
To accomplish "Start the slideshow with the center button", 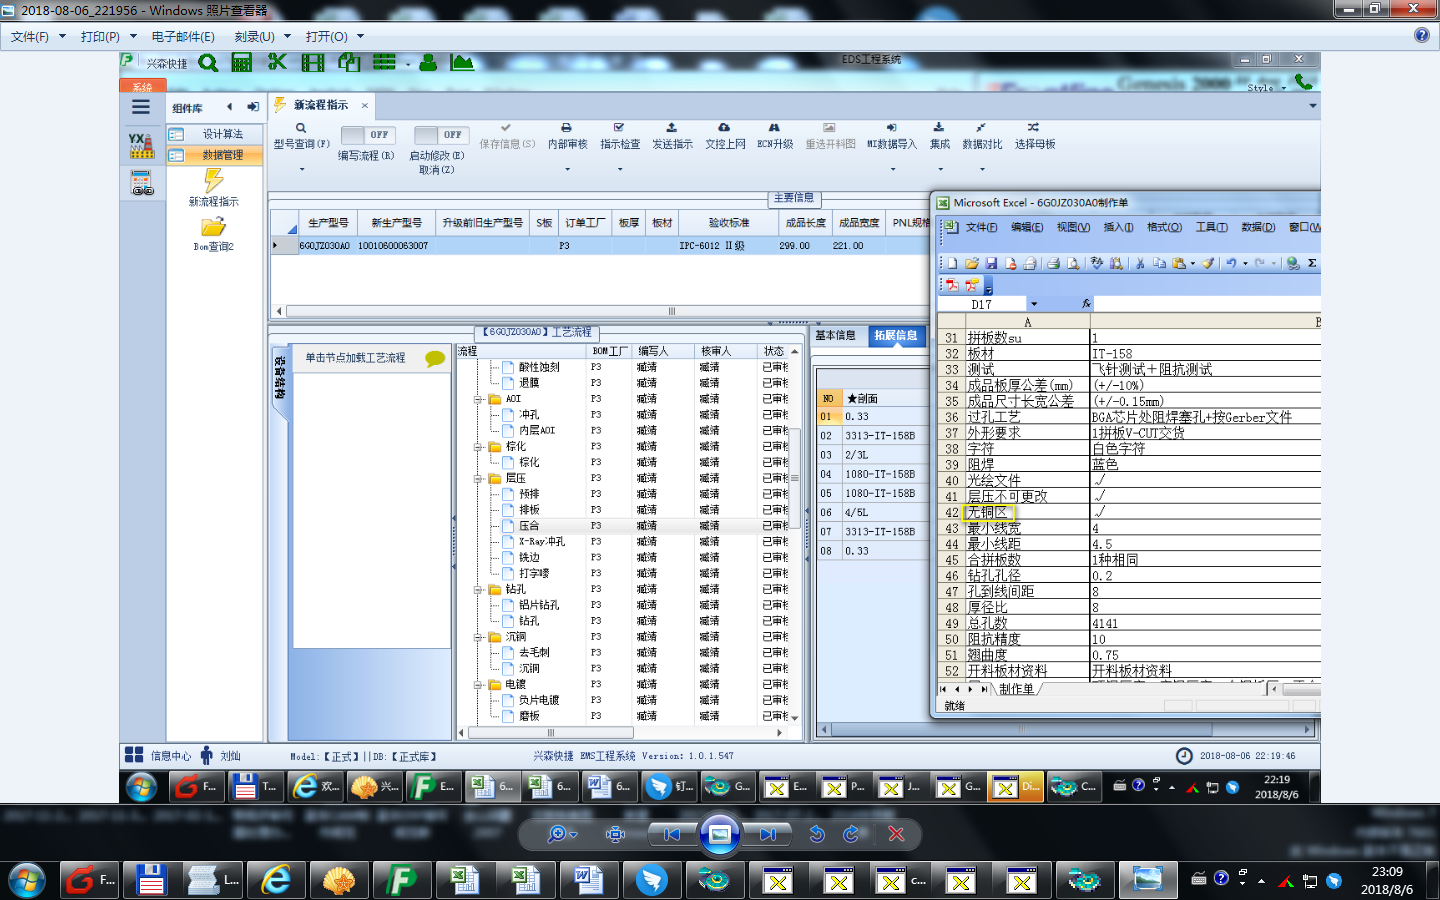I will (x=719, y=834).
